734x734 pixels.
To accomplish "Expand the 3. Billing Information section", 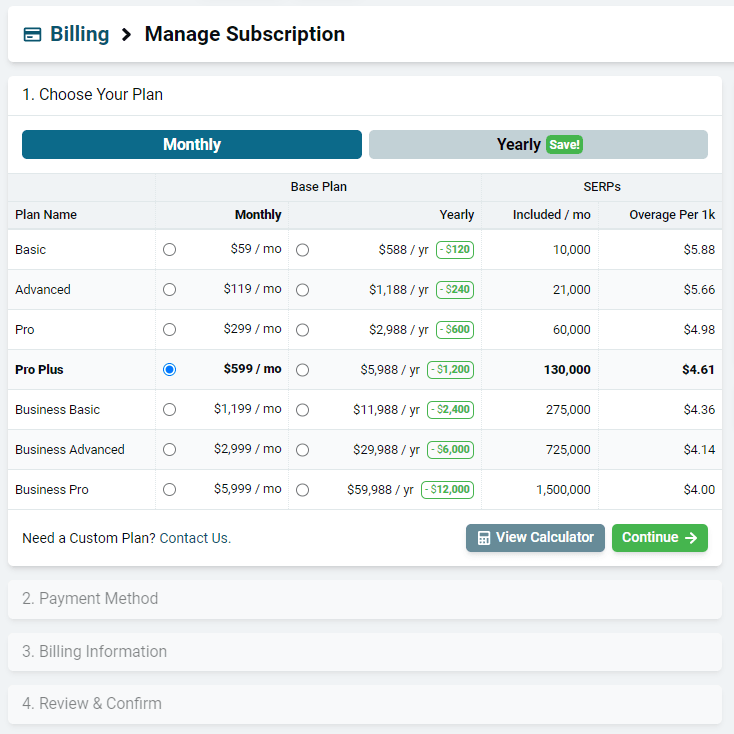I will (365, 652).
